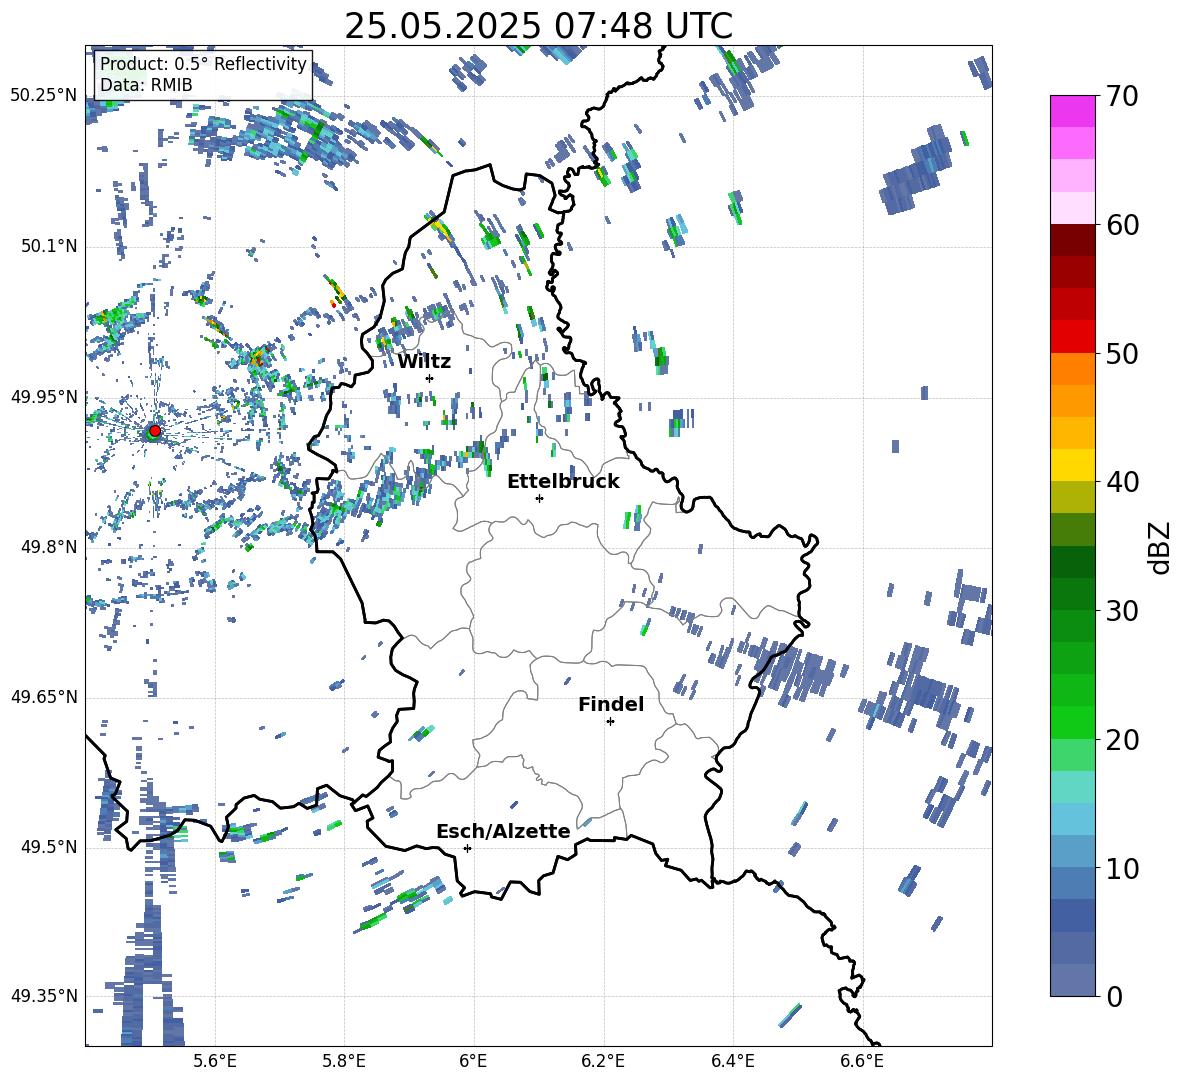Click the 49.5°N latitude label

click(48, 847)
